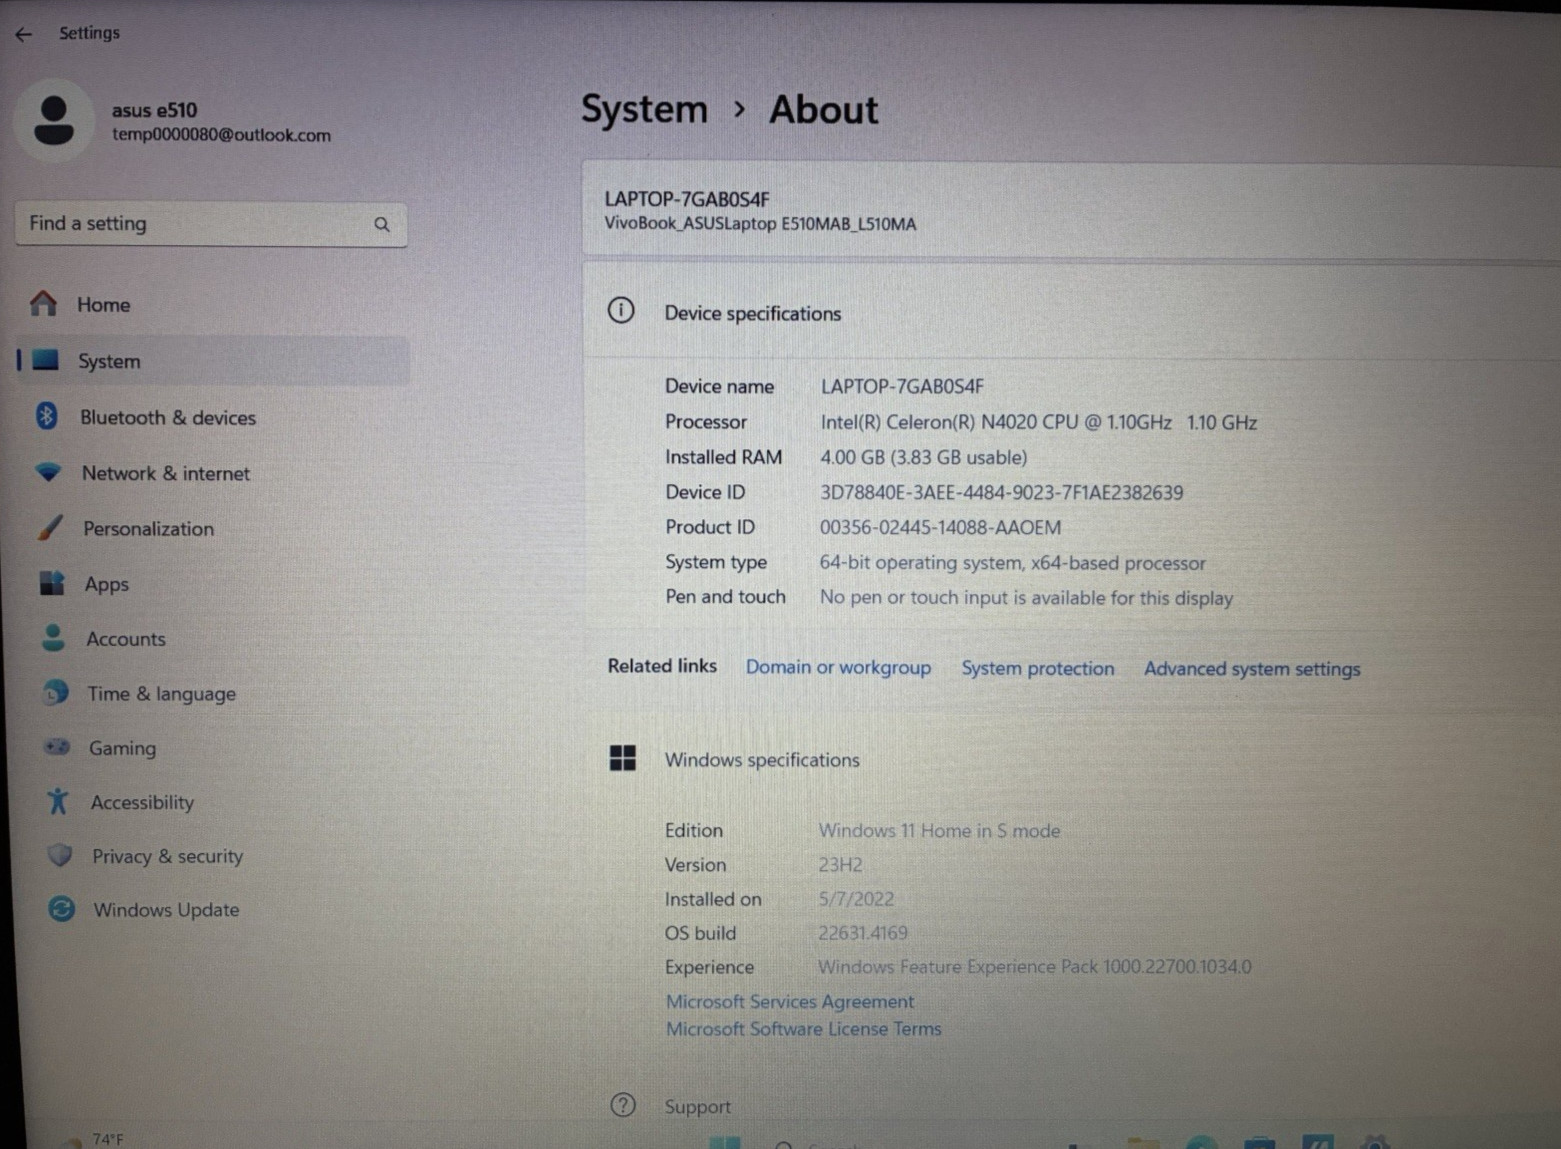The image size is (1561, 1149).
Task: Click the Device ID value 3D78840E-3AEE
Action: point(1002,492)
